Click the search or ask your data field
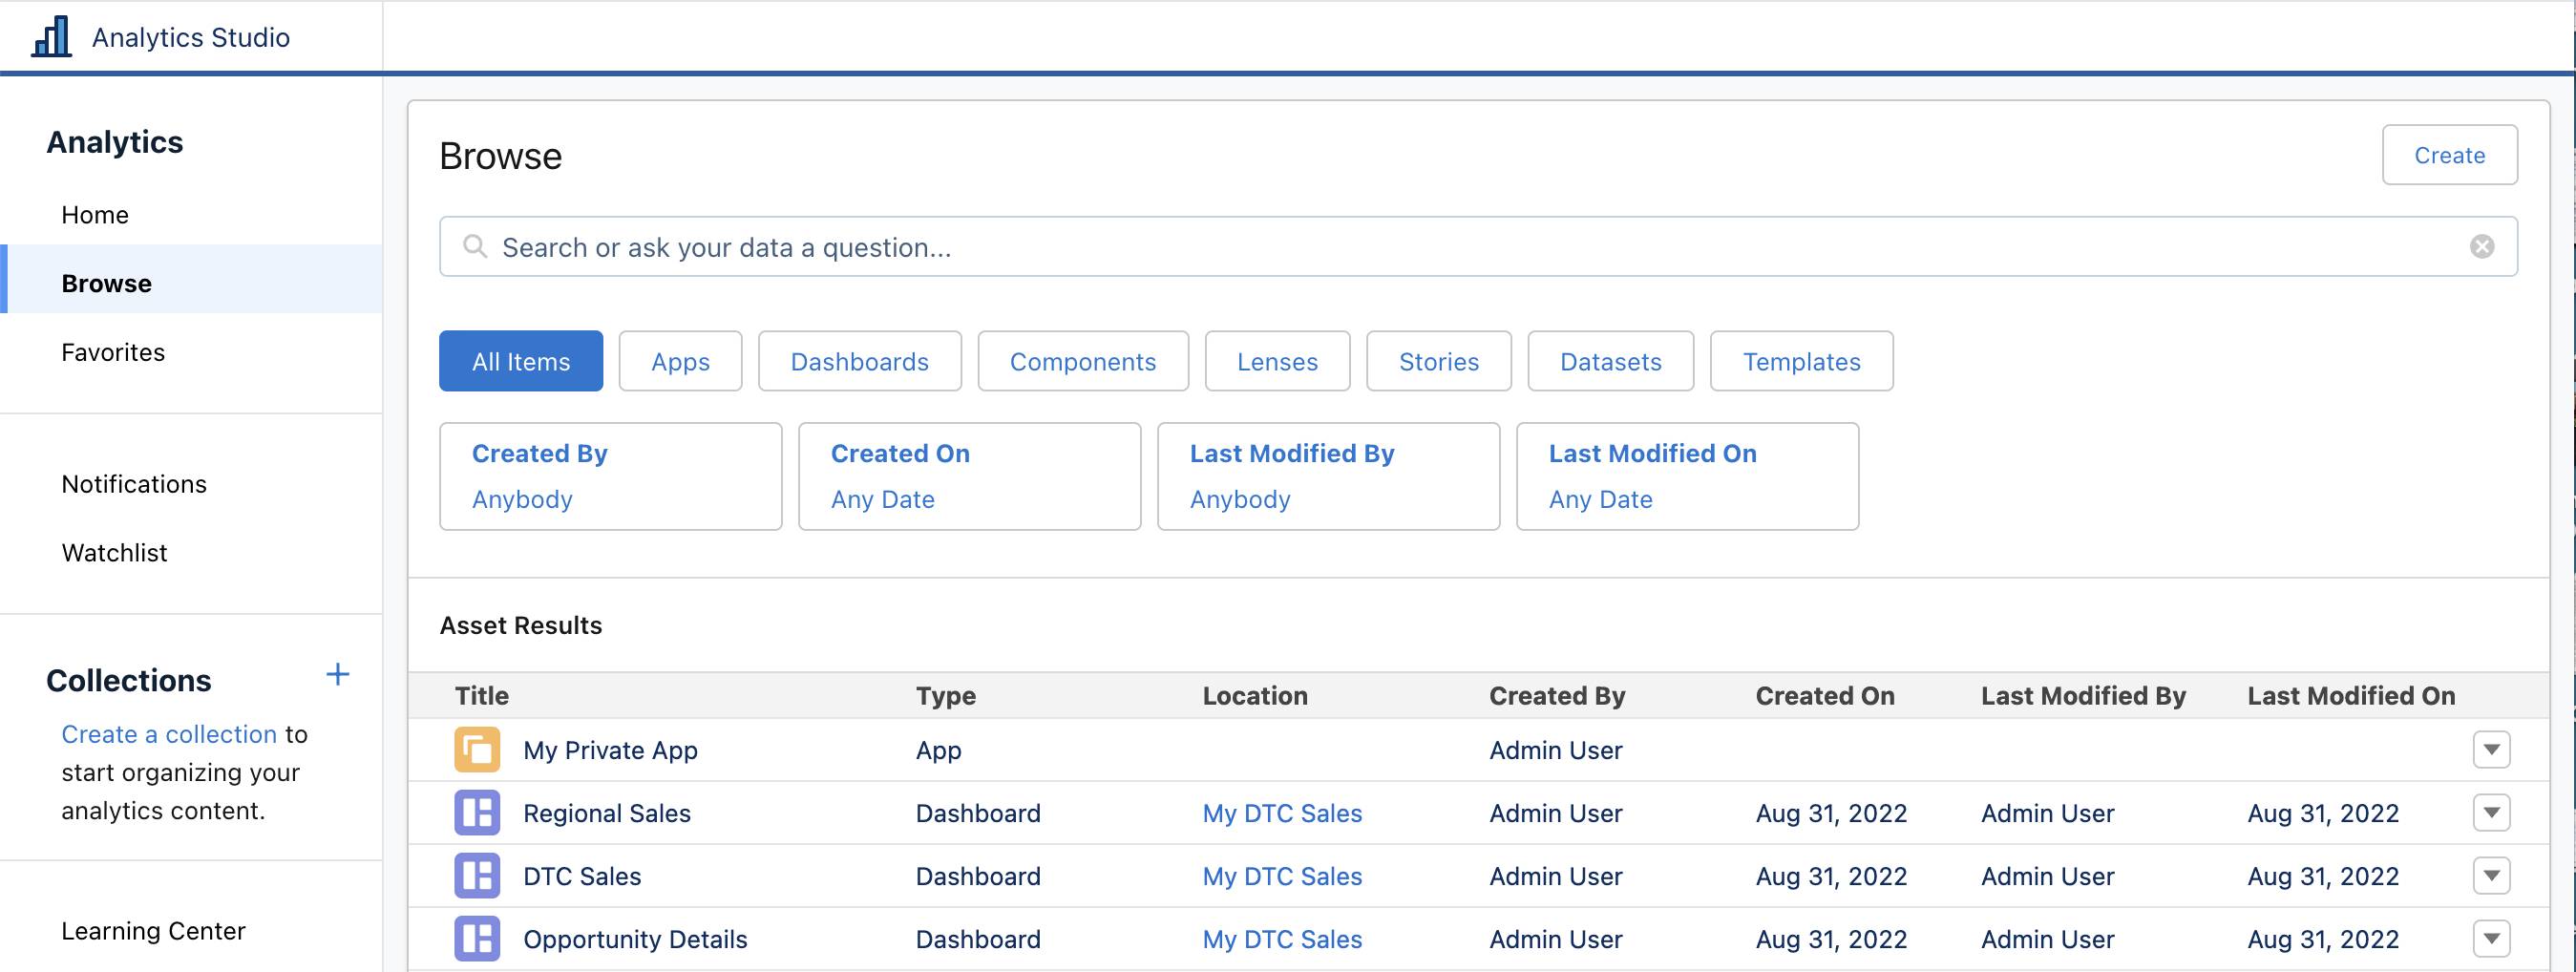This screenshot has height=972, width=2576. click(1479, 246)
